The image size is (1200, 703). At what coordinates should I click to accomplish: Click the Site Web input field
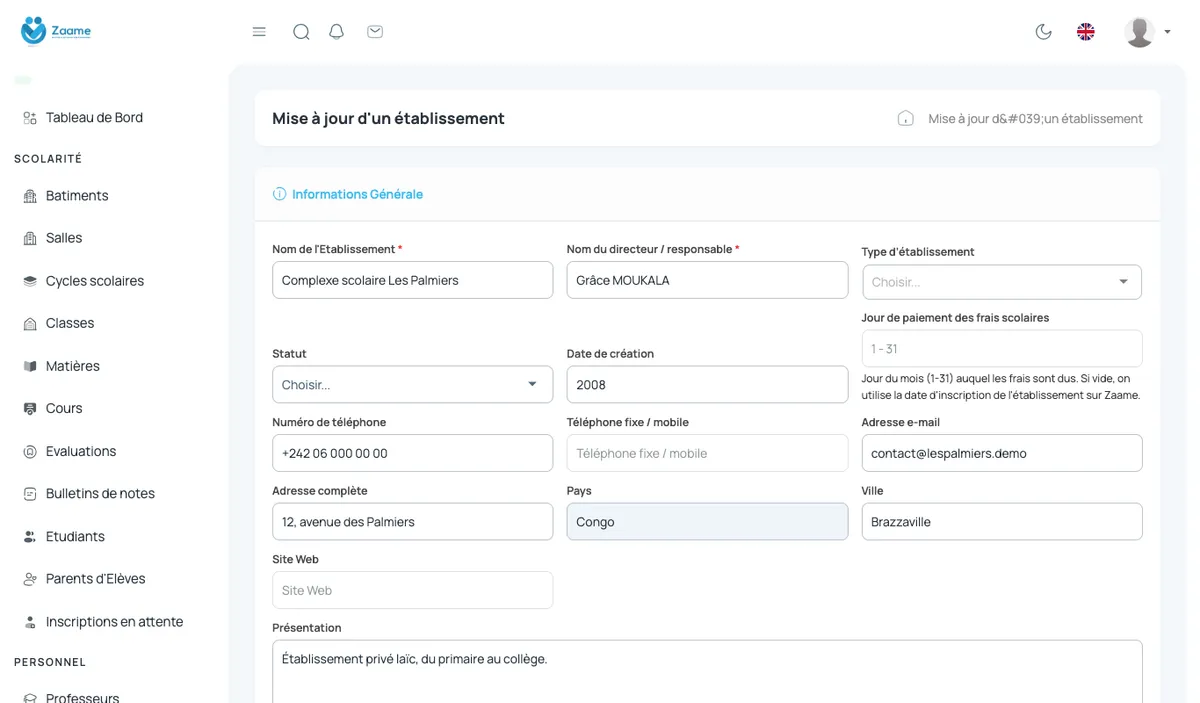tap(412, 590)
